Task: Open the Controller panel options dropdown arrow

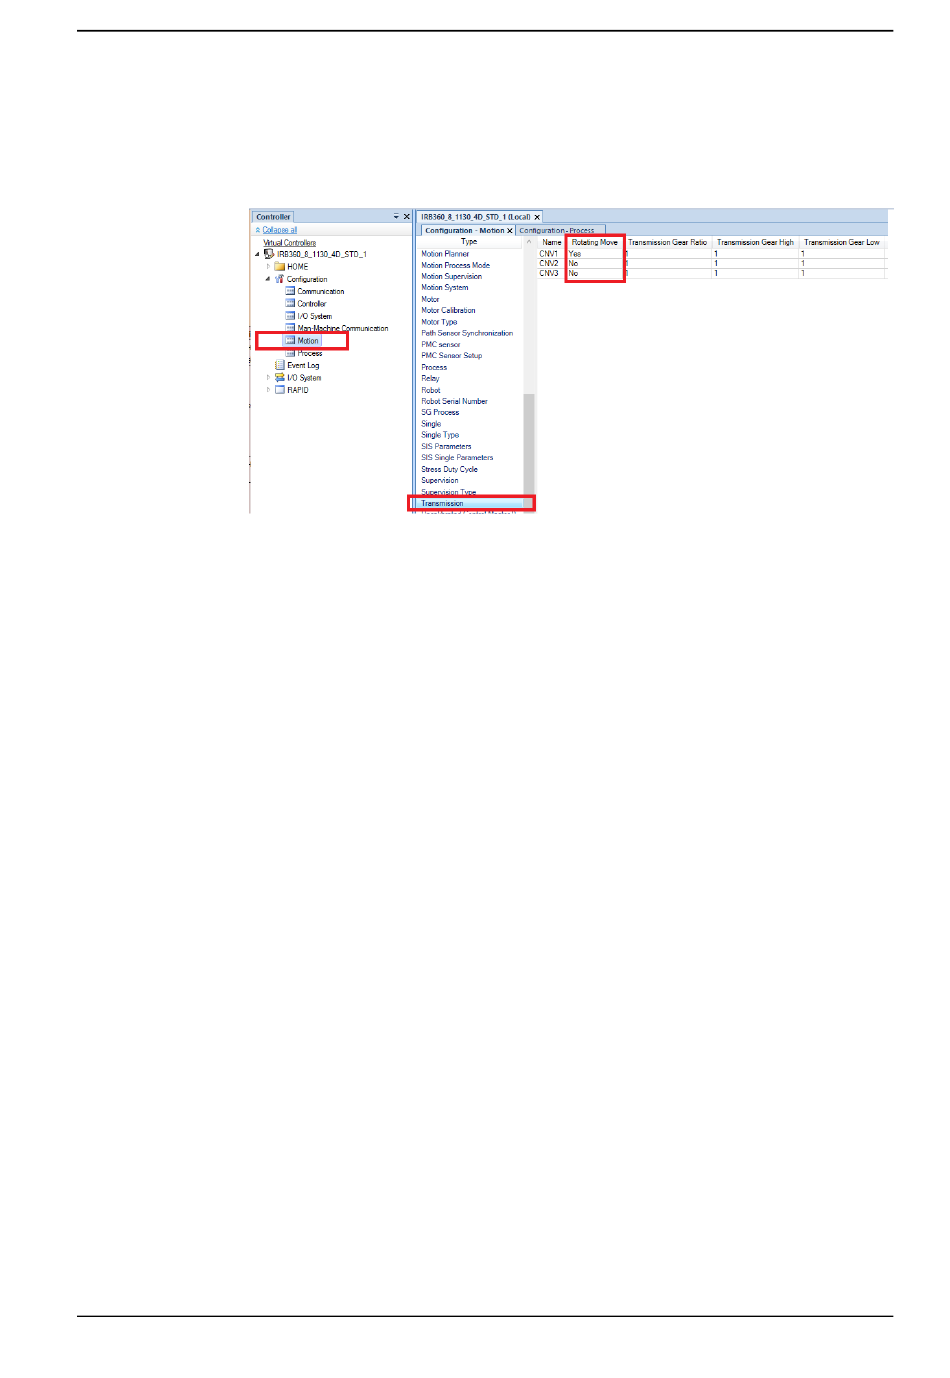Action: point(396,217)
